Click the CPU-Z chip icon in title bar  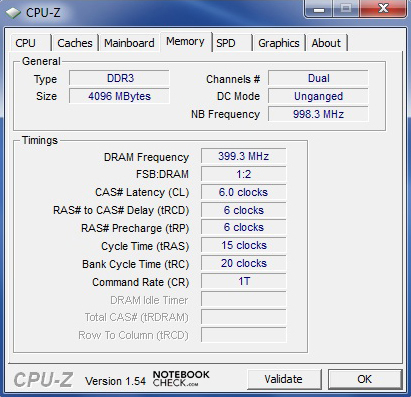[x=13, y=13]
